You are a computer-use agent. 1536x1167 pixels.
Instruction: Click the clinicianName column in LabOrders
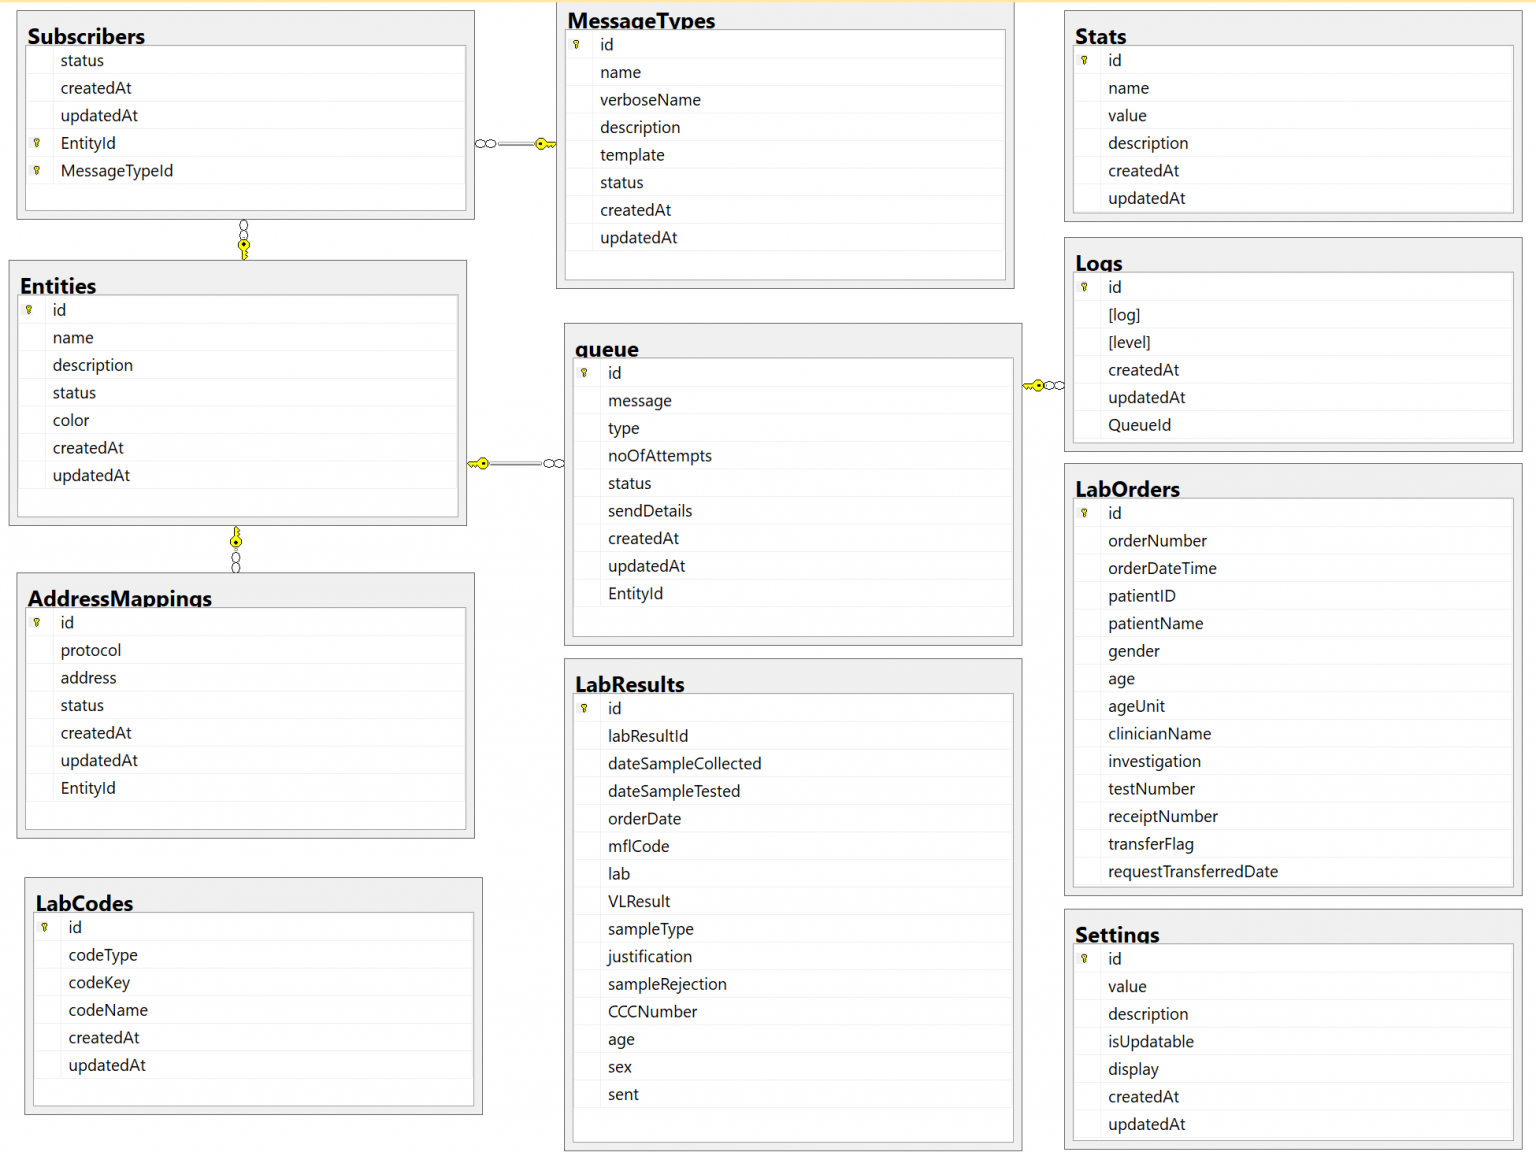pos(1293,734)
